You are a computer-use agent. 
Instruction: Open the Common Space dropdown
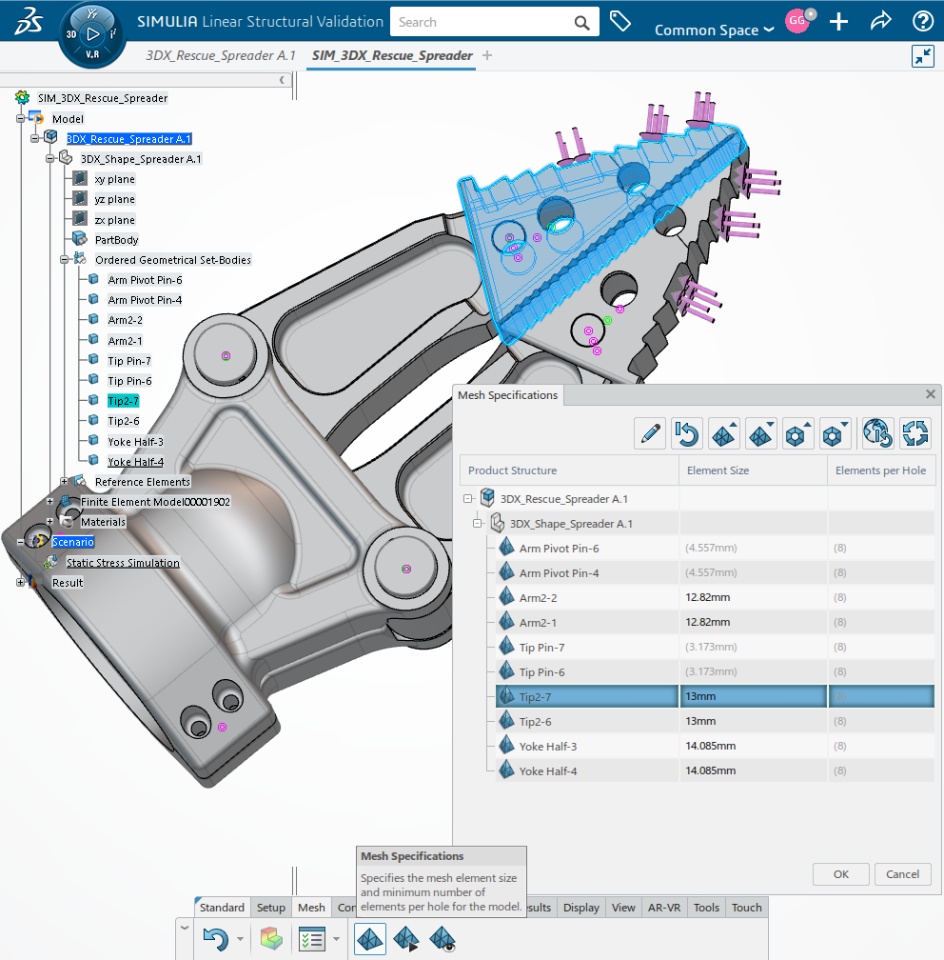714,30
